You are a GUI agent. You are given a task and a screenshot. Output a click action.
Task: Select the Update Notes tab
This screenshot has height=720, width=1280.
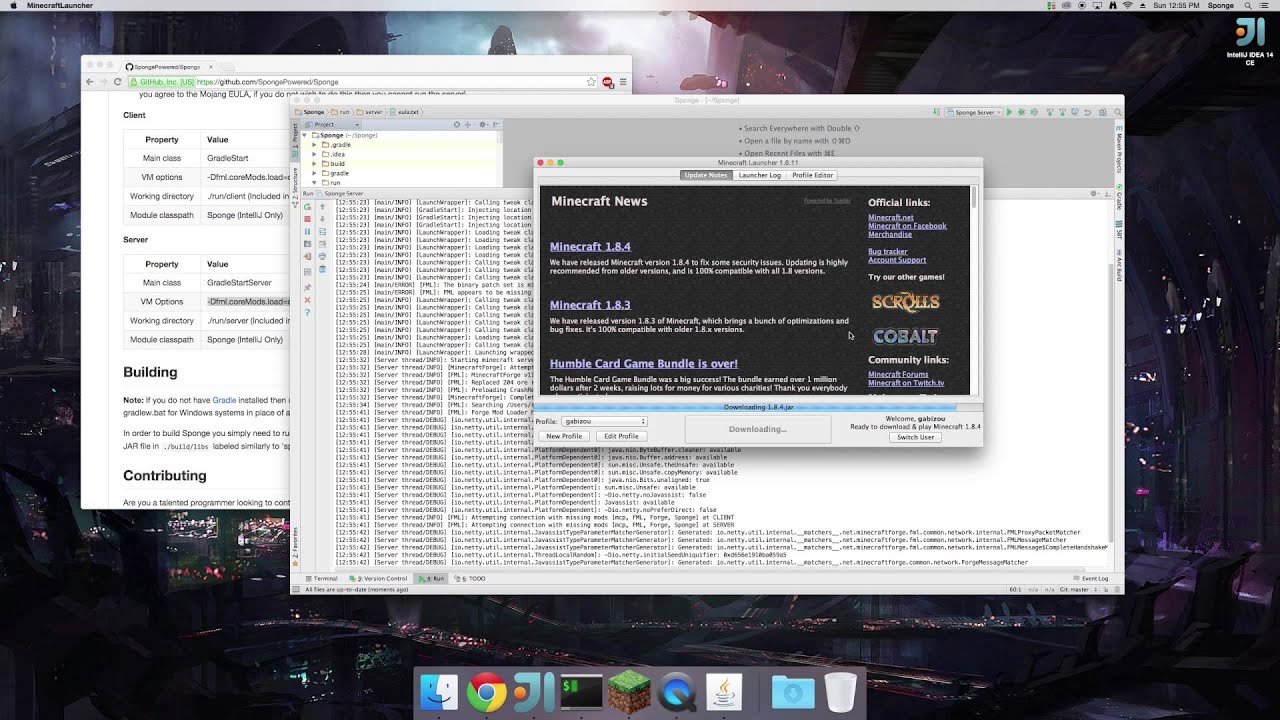(705, 175)
